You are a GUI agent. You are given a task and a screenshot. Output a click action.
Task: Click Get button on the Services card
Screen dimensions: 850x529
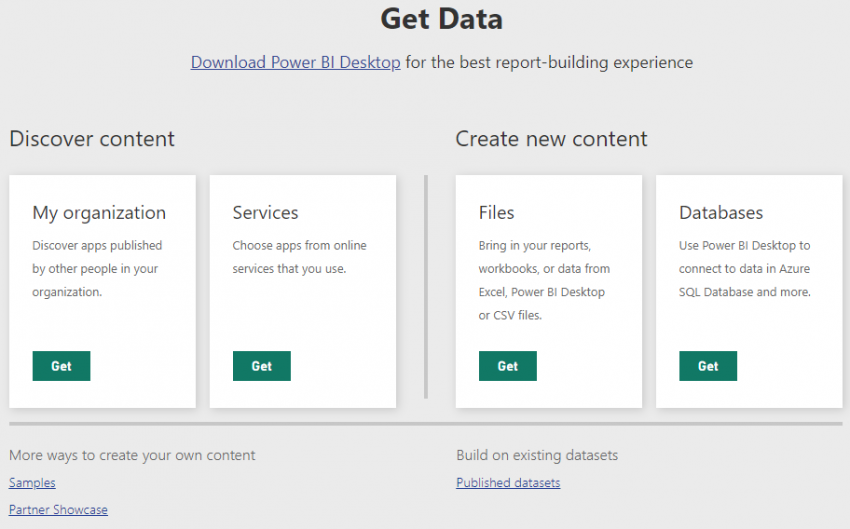pyautogui.click(x=262, y=366)
